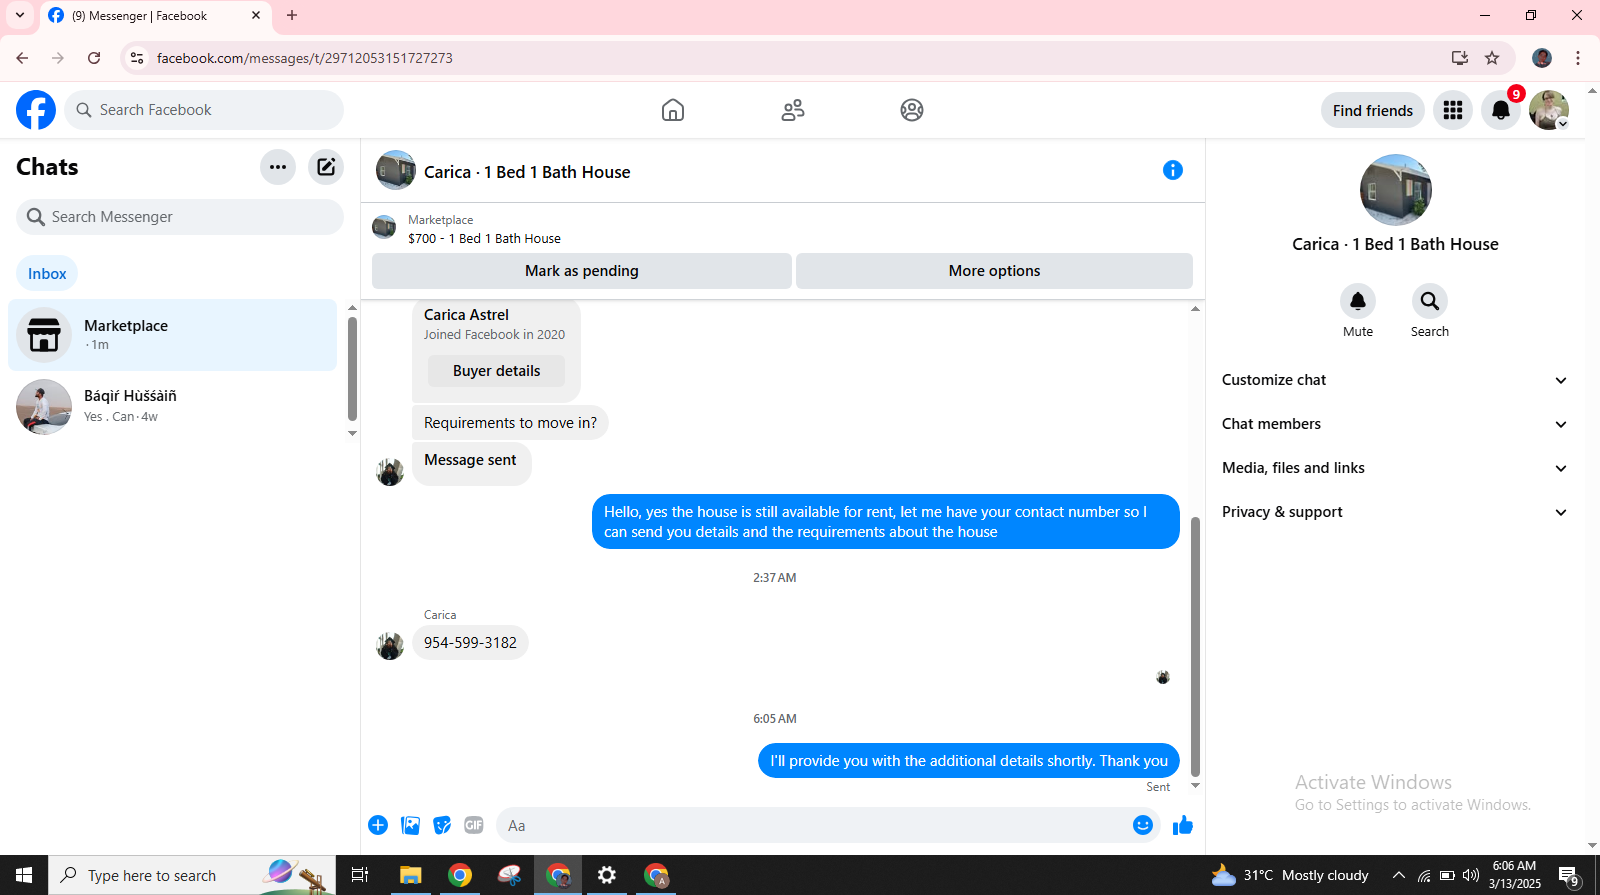Open conversation information icon
The image size is (1600, 895).
1173,170
